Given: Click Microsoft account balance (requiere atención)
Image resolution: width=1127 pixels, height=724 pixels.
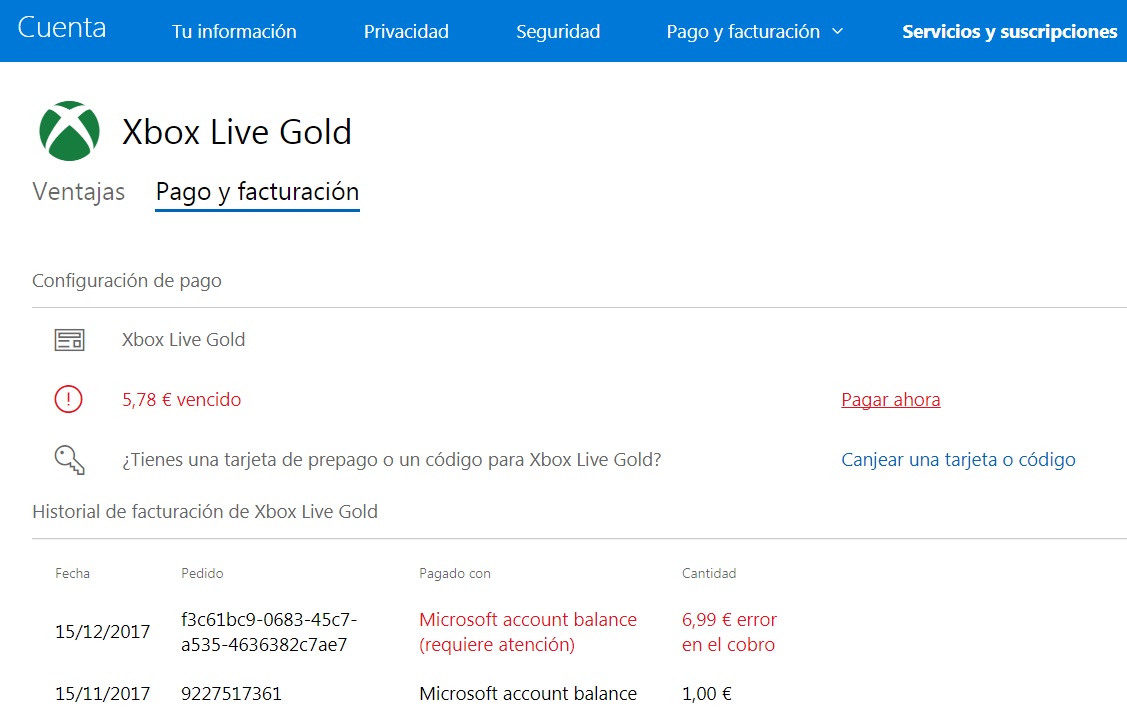Looking at the screenshot, I should (x=528, y=632).
